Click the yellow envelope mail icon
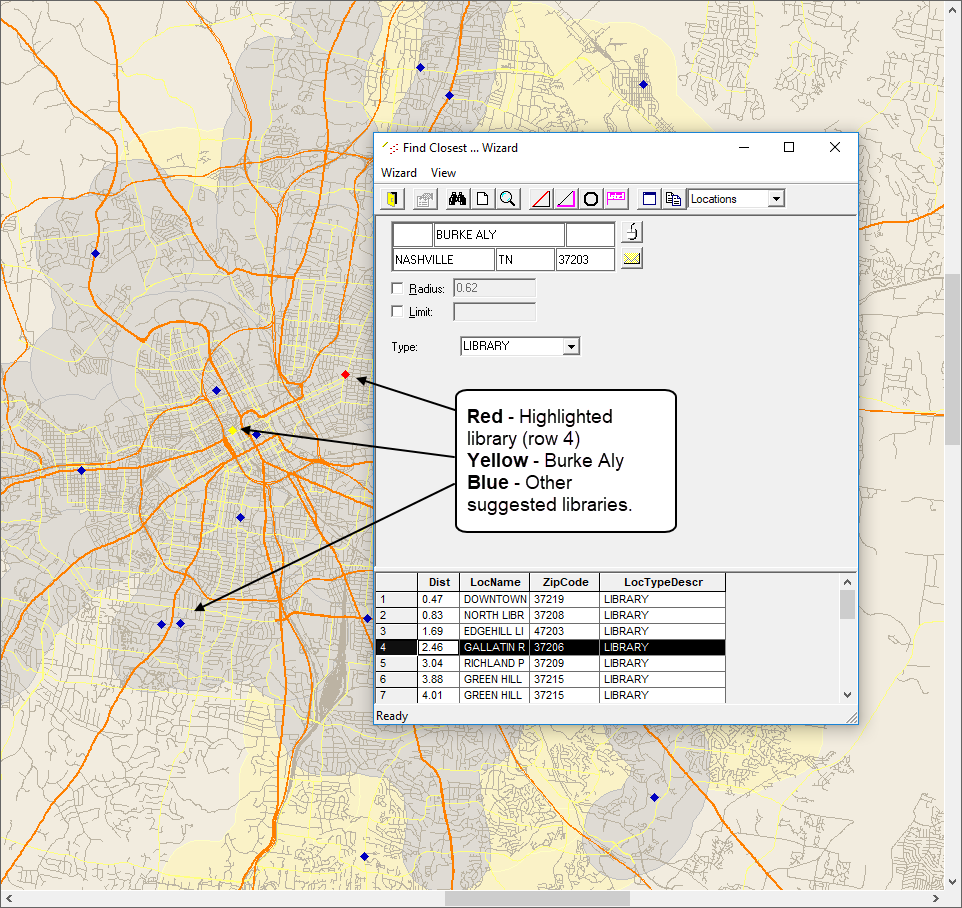The image size is (962, 908). tap(631, 258)
